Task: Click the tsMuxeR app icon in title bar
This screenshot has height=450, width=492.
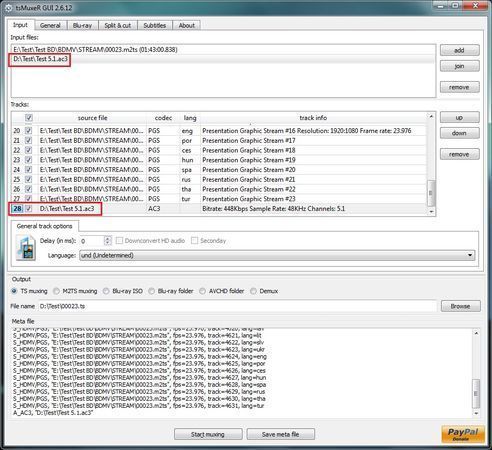Action: click(x=9, y=7)
